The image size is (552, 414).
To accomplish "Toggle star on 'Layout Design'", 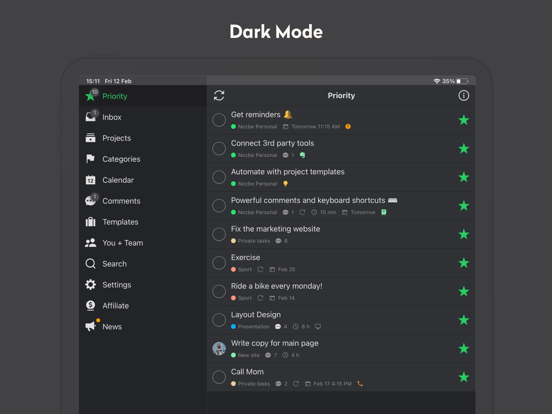I will tap(464, 320).
